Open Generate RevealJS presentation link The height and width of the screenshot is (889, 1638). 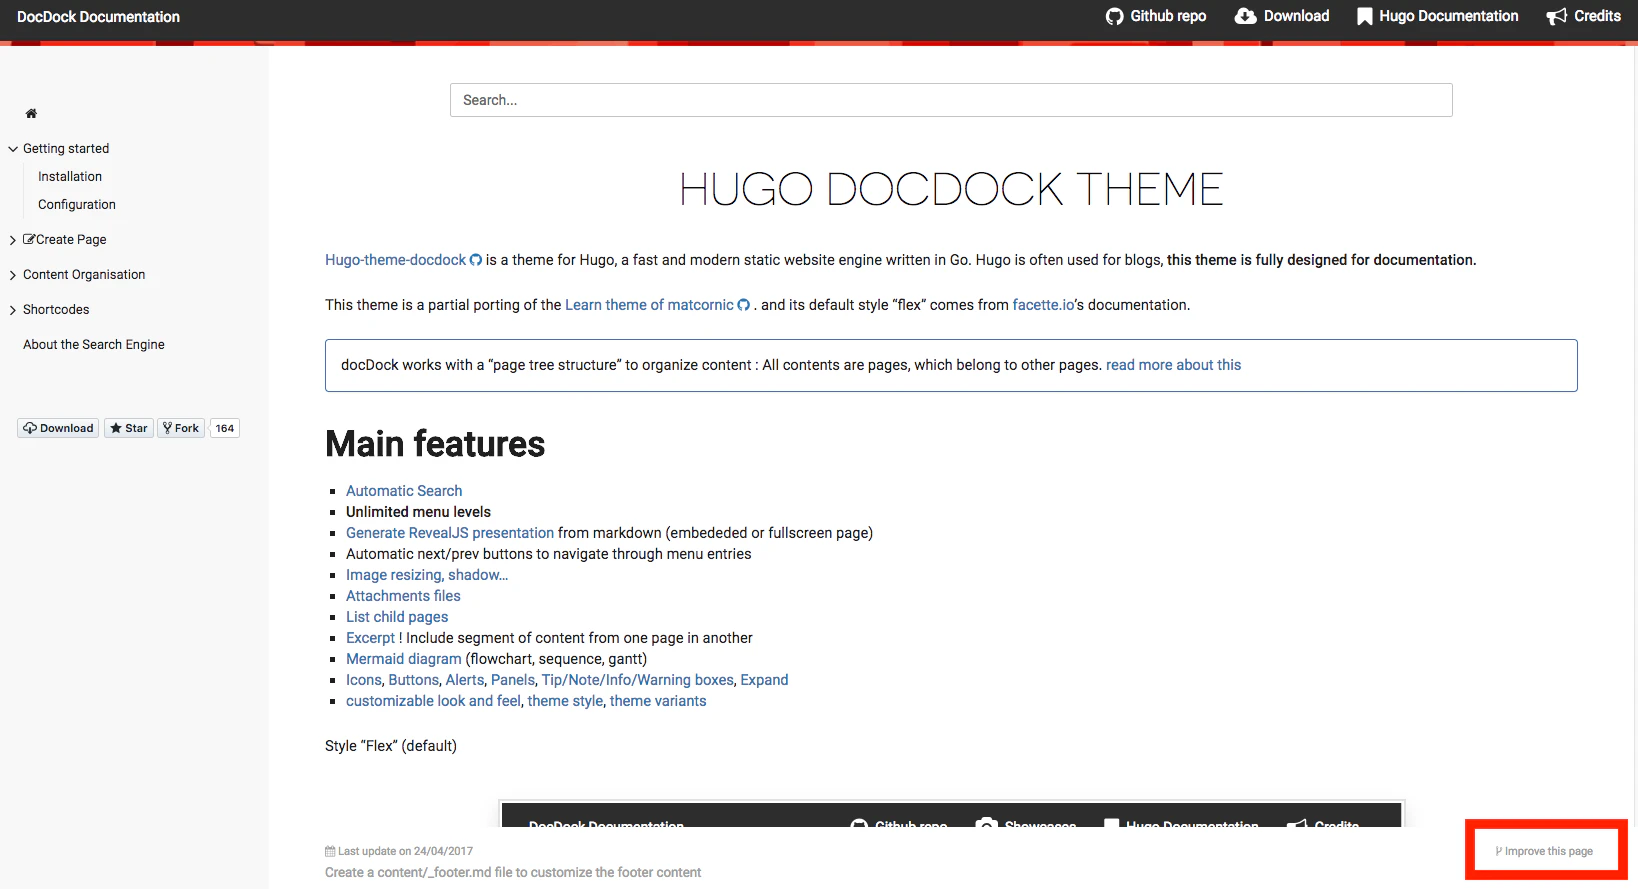pyautogui.click(x=450, y=533)
